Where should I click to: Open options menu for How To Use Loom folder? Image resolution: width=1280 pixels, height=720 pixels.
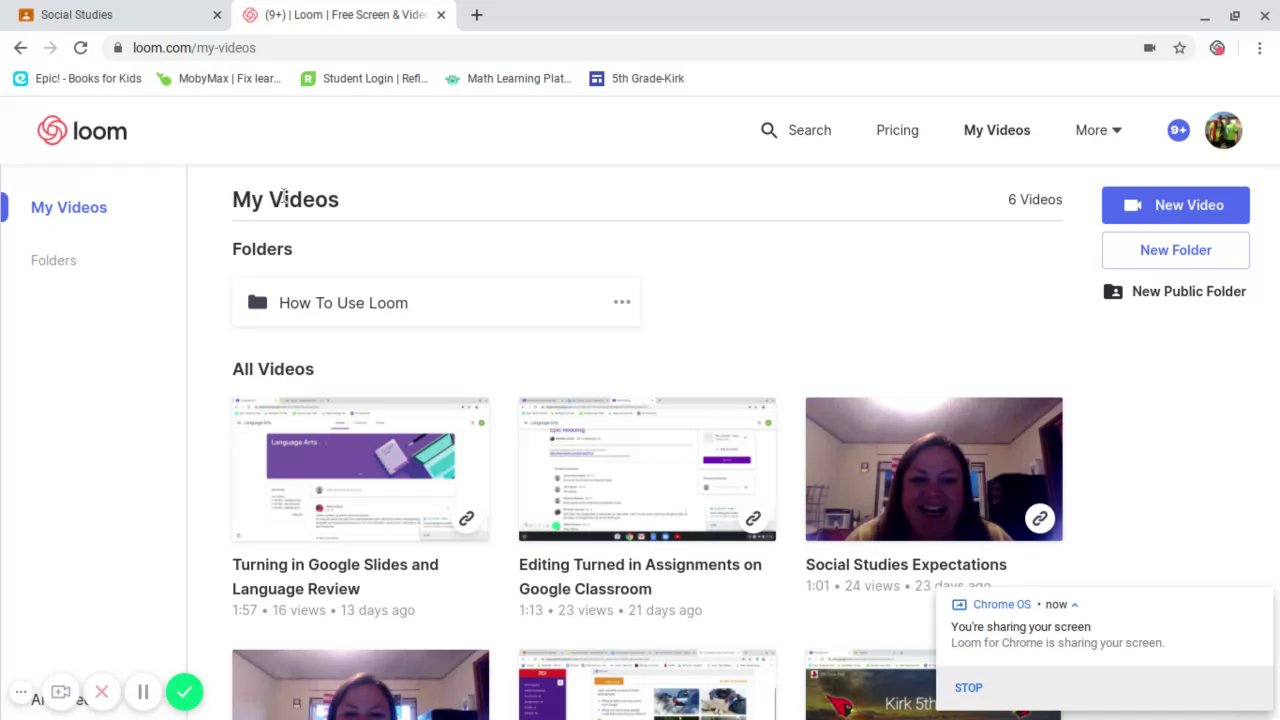coord(622,302)
